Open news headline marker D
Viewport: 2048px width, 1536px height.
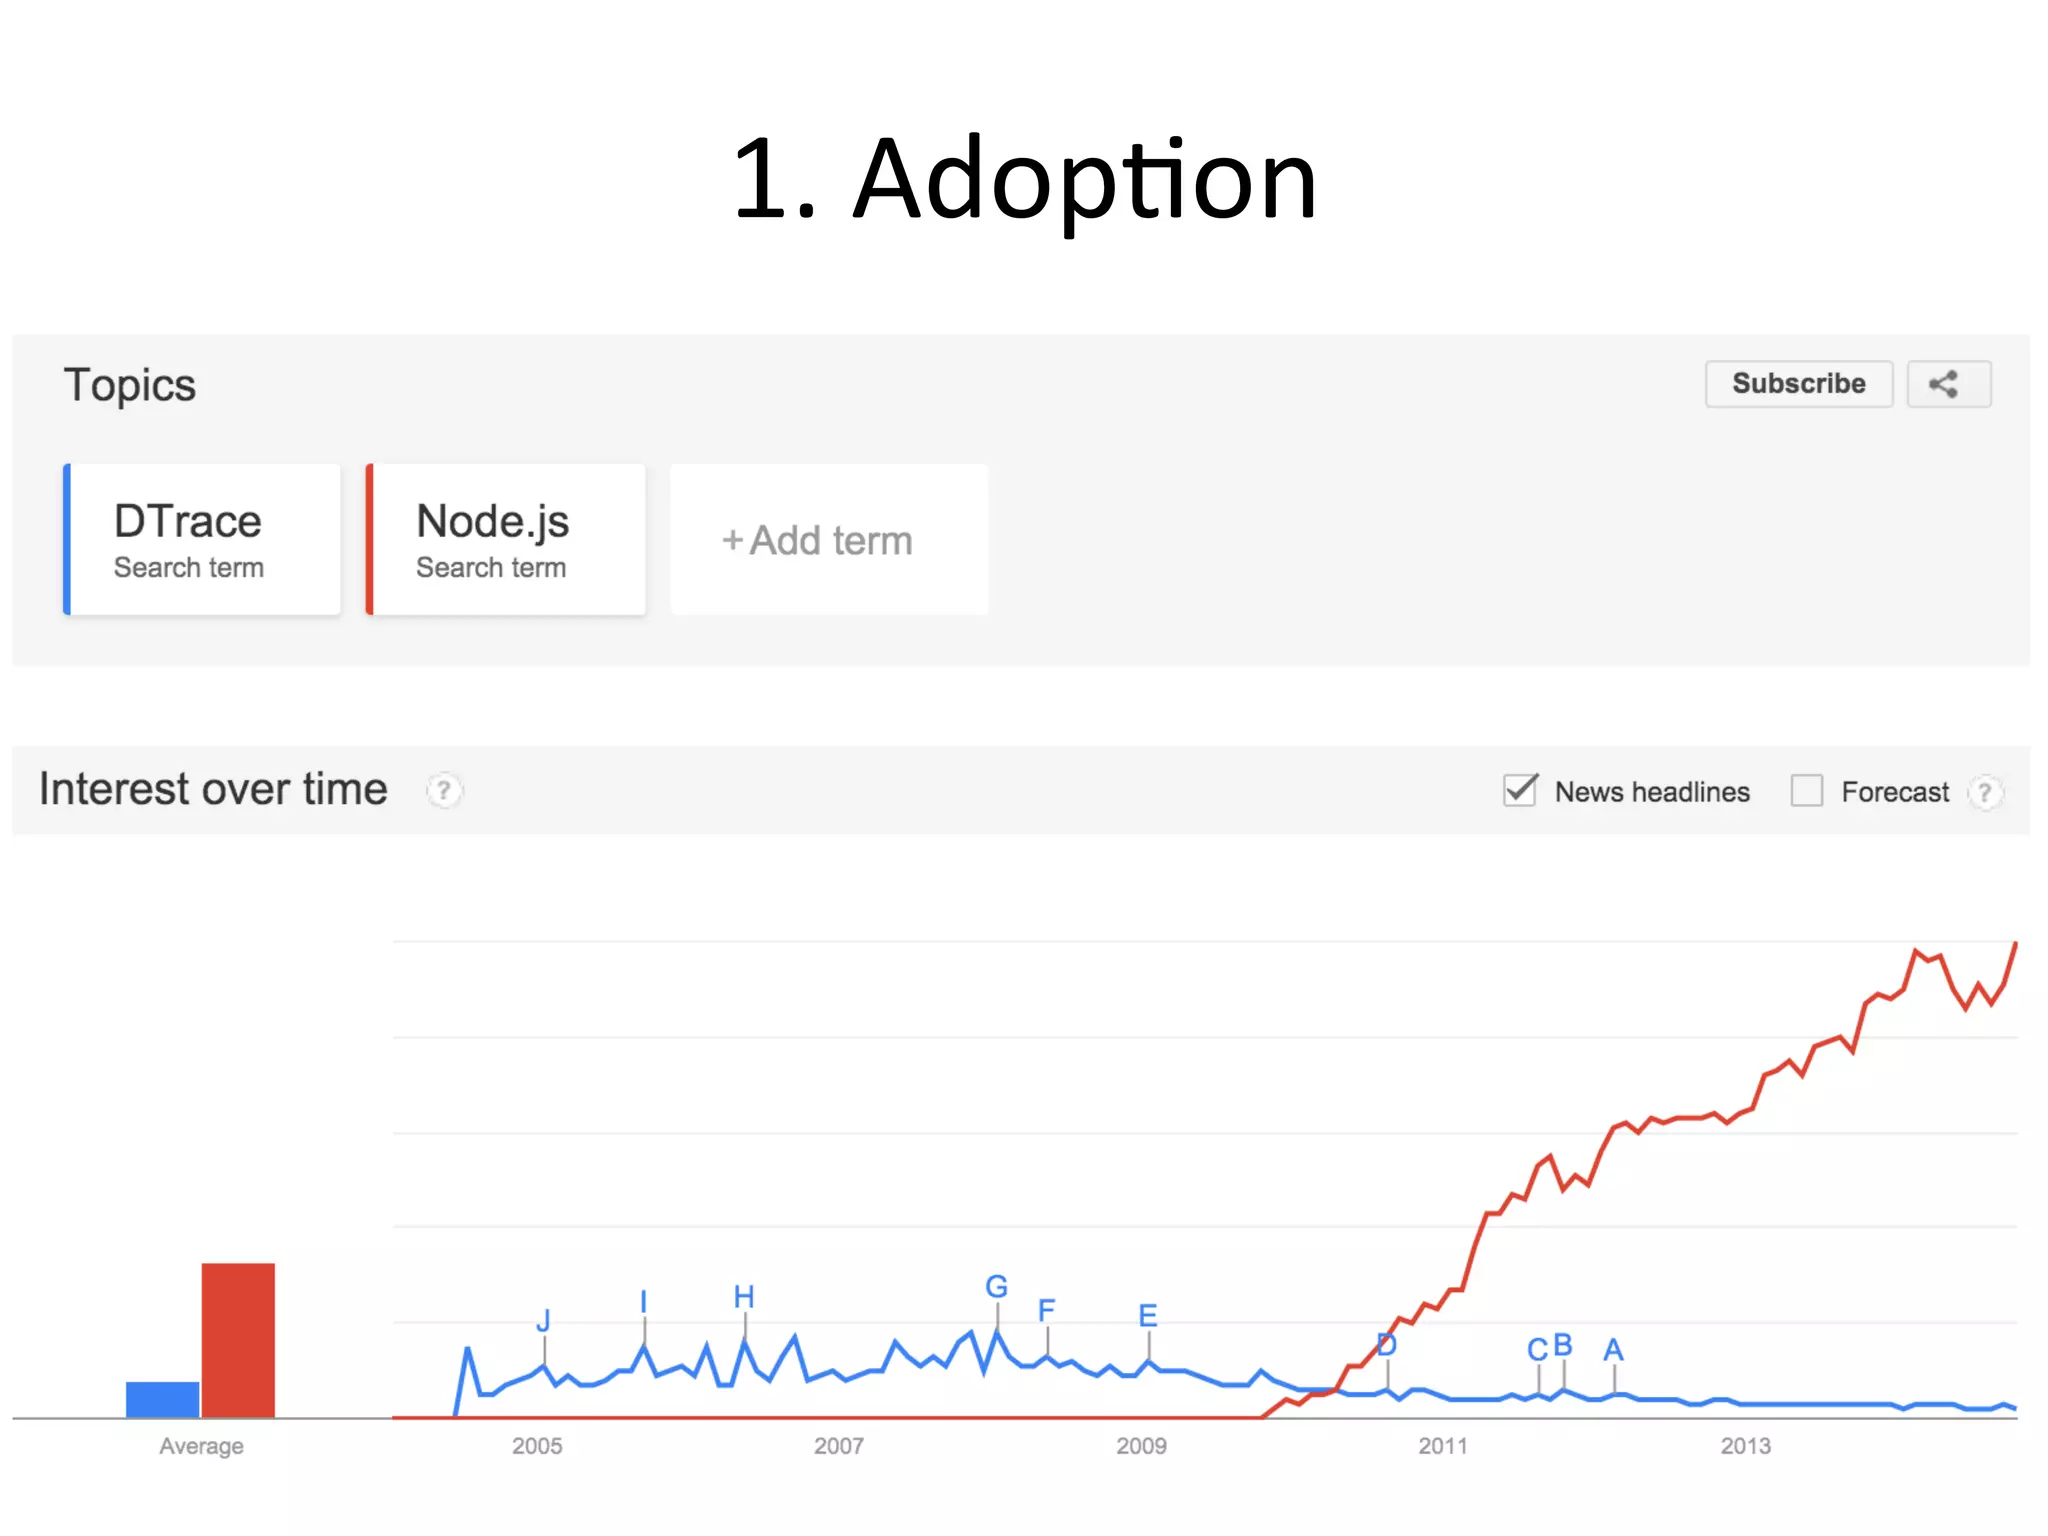[x=1386, y=1345]
